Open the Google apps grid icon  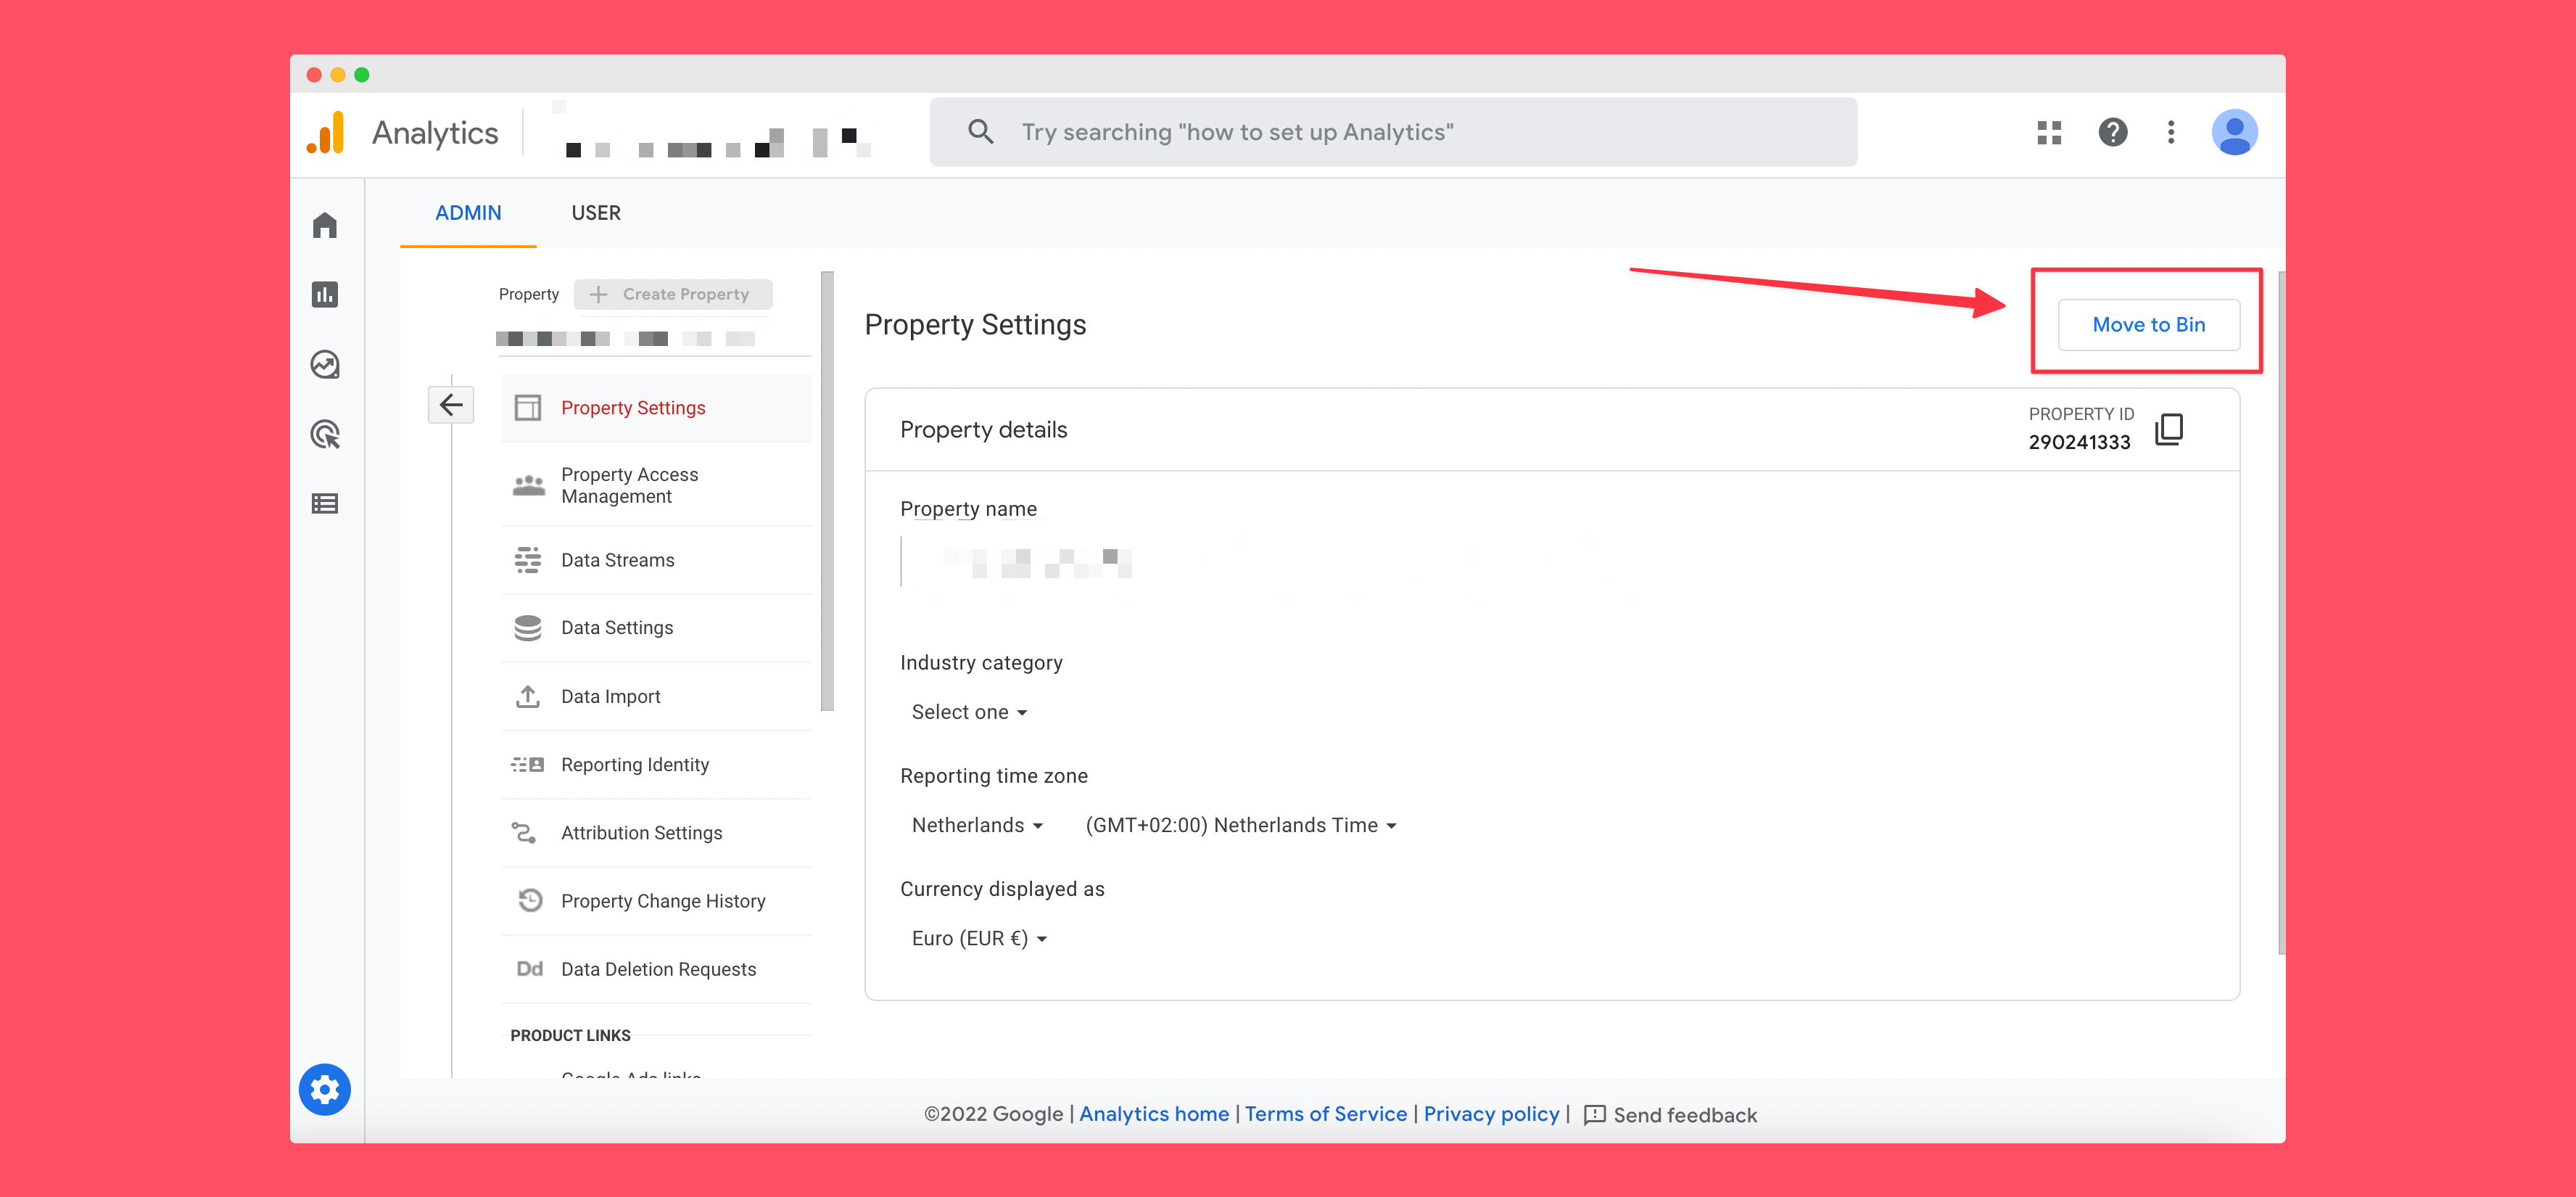[x=2049, y=132]
